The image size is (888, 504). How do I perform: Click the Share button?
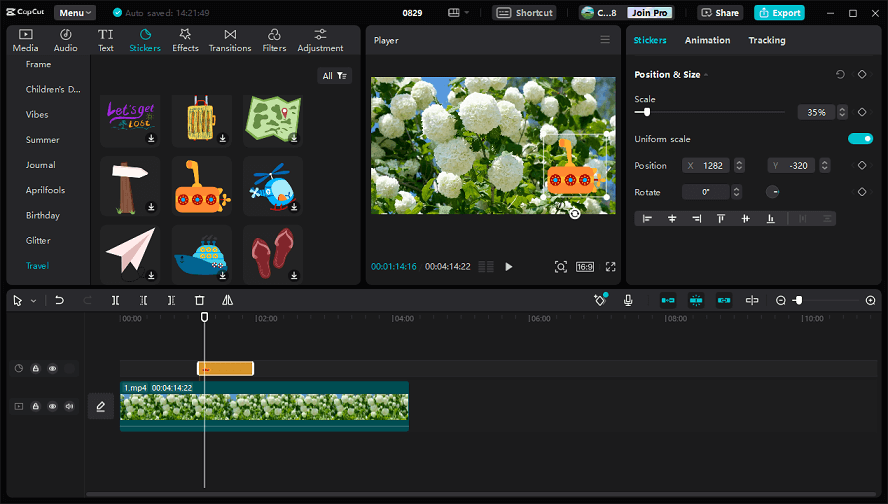720,13
